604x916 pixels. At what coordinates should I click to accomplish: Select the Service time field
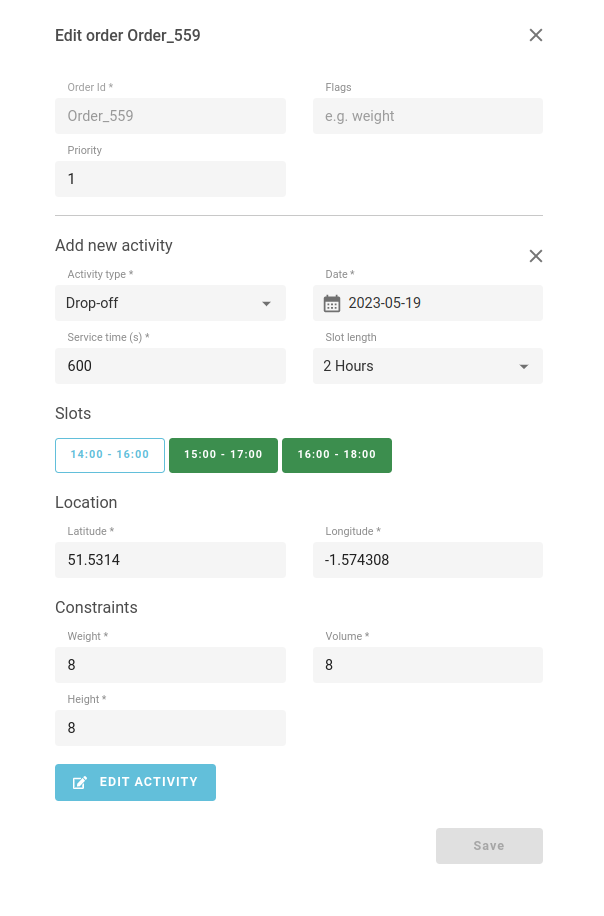[171, 366]
